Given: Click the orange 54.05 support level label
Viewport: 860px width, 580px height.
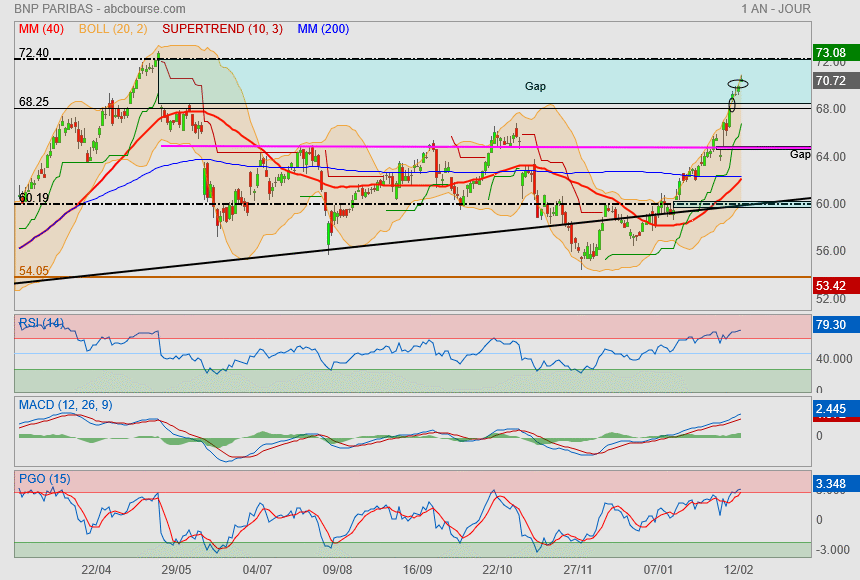Looking at the screenshot, I should (33, 271).
